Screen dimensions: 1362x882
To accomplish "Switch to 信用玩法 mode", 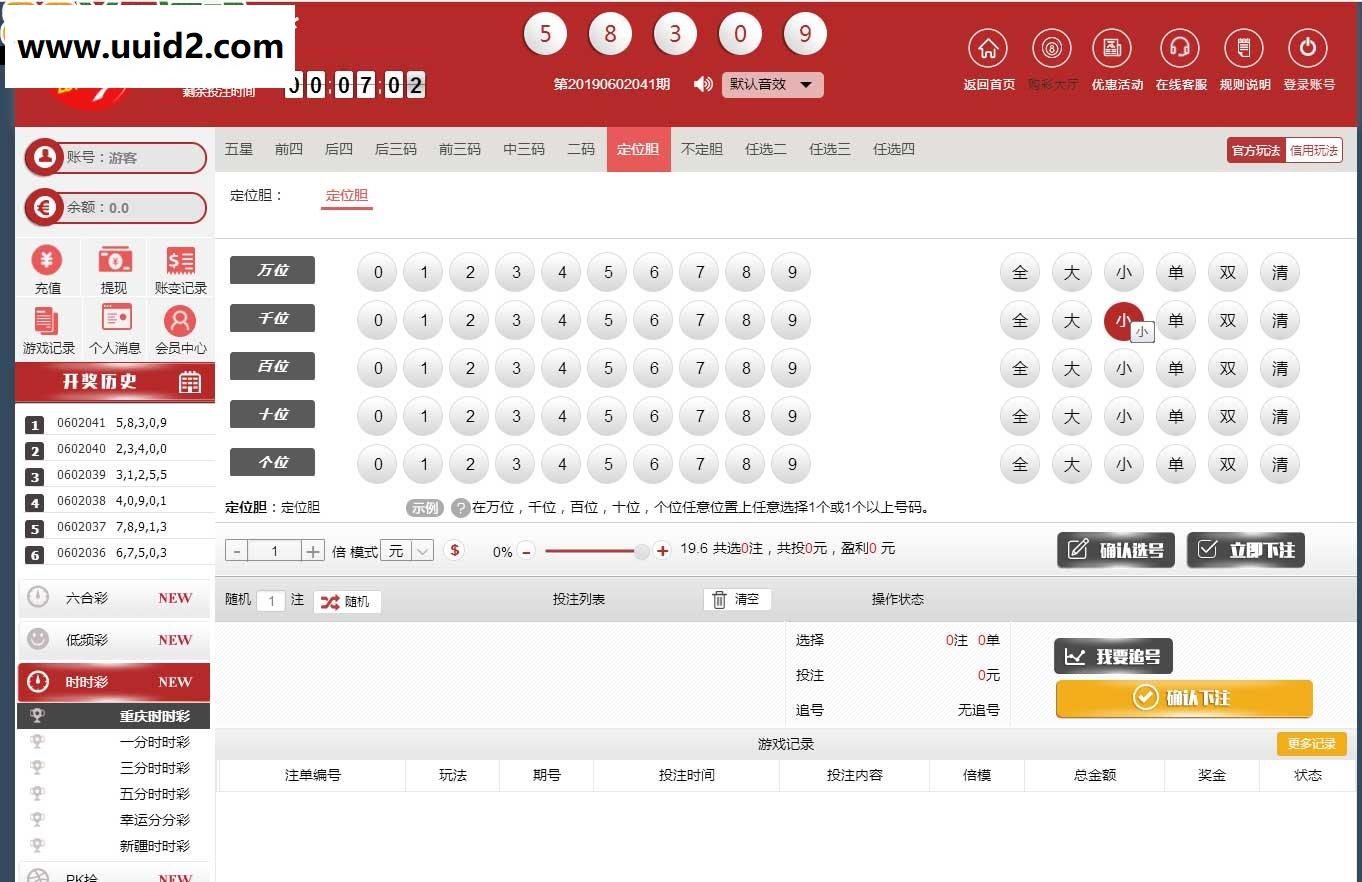I will (1315, 149).
